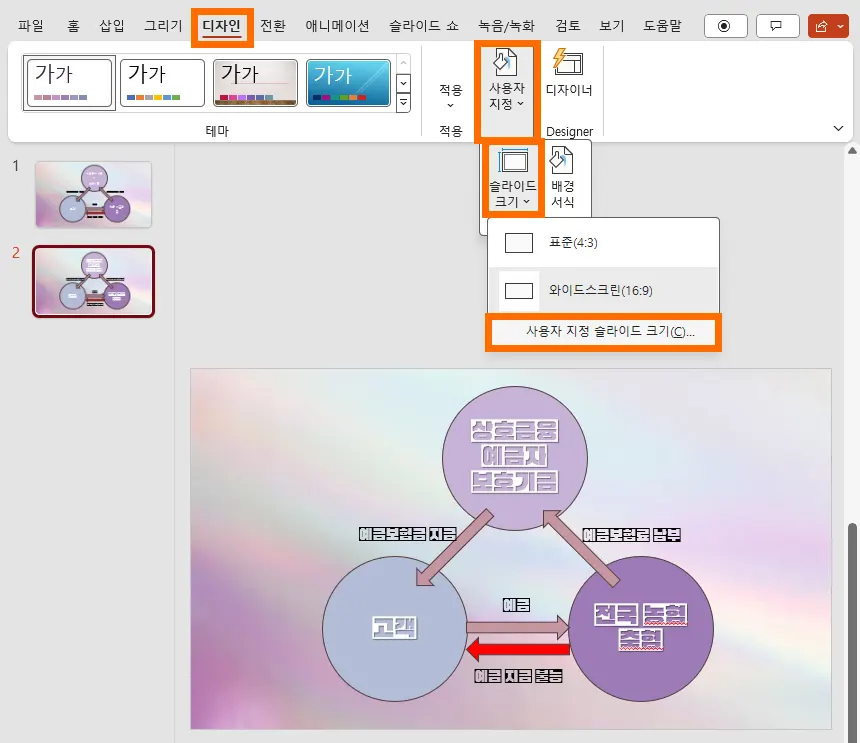Open the 삽입 ribbon tab
860x743 pixels.
[111, 26]
